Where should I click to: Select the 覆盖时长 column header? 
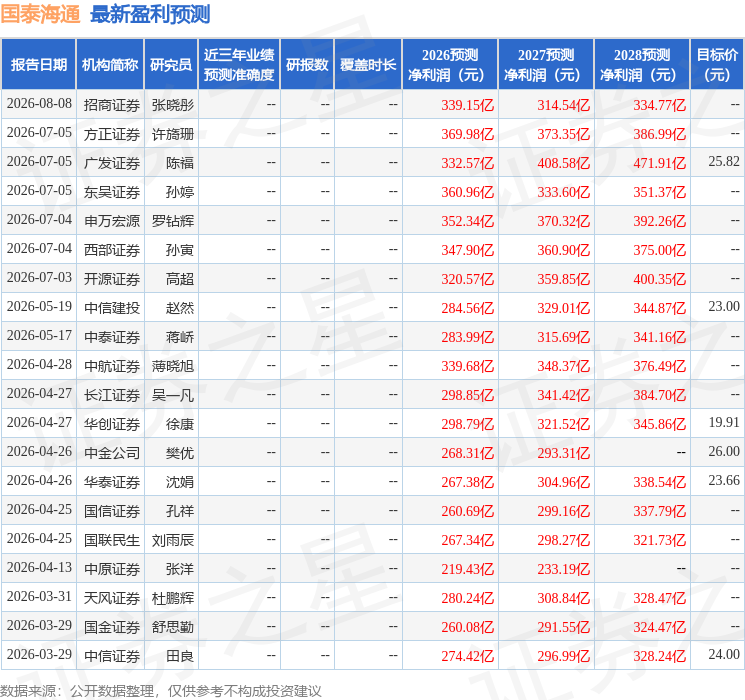368,65
